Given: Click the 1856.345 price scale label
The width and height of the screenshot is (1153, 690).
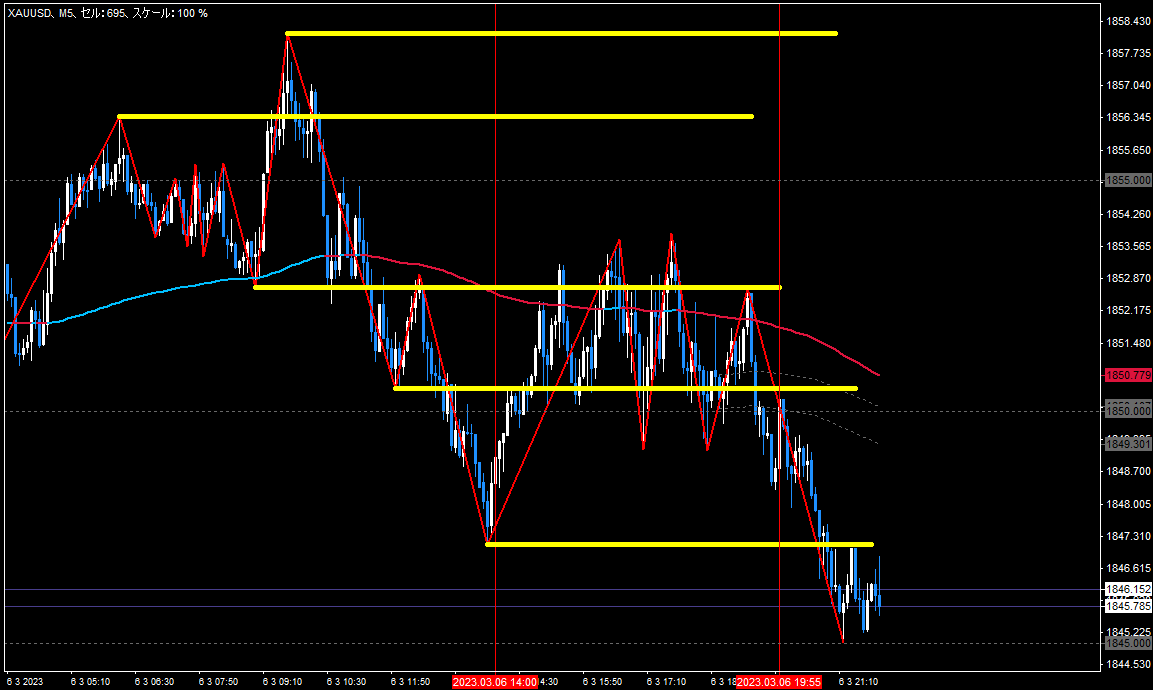Looking at the screenshot, I should tap(1128, 117).
